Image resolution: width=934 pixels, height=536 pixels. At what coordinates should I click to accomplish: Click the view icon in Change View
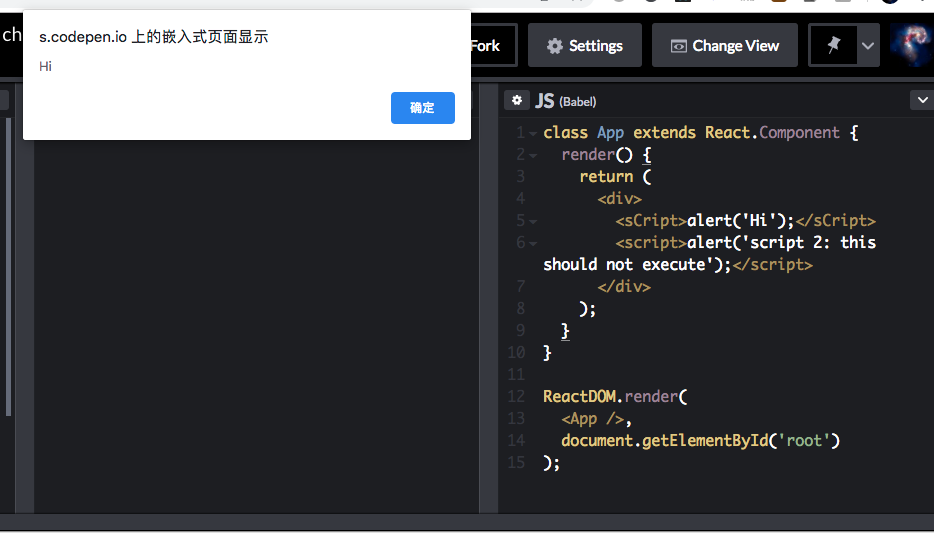678,46
